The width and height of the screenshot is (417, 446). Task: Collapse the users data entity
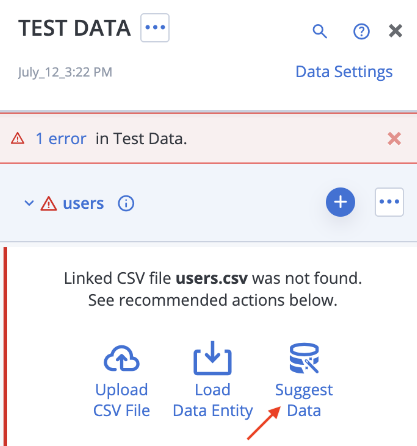(x=29, y=203)
